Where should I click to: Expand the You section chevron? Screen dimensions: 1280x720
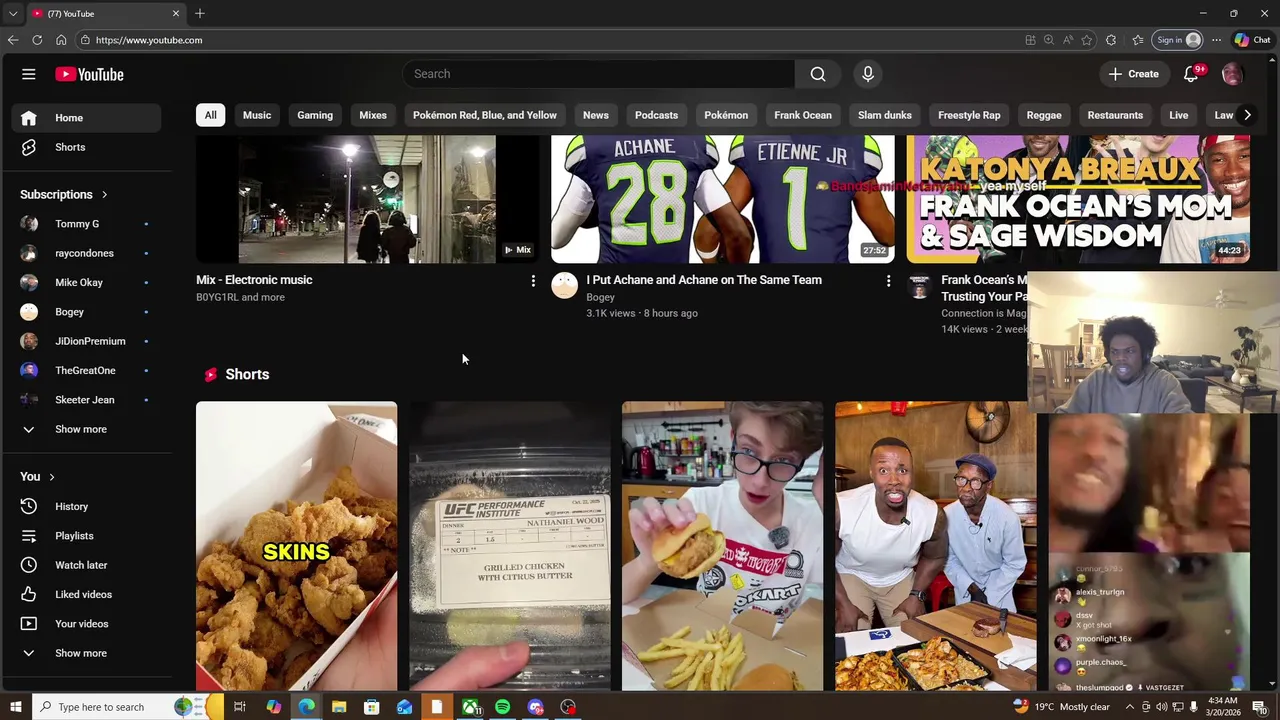point(52,477)
